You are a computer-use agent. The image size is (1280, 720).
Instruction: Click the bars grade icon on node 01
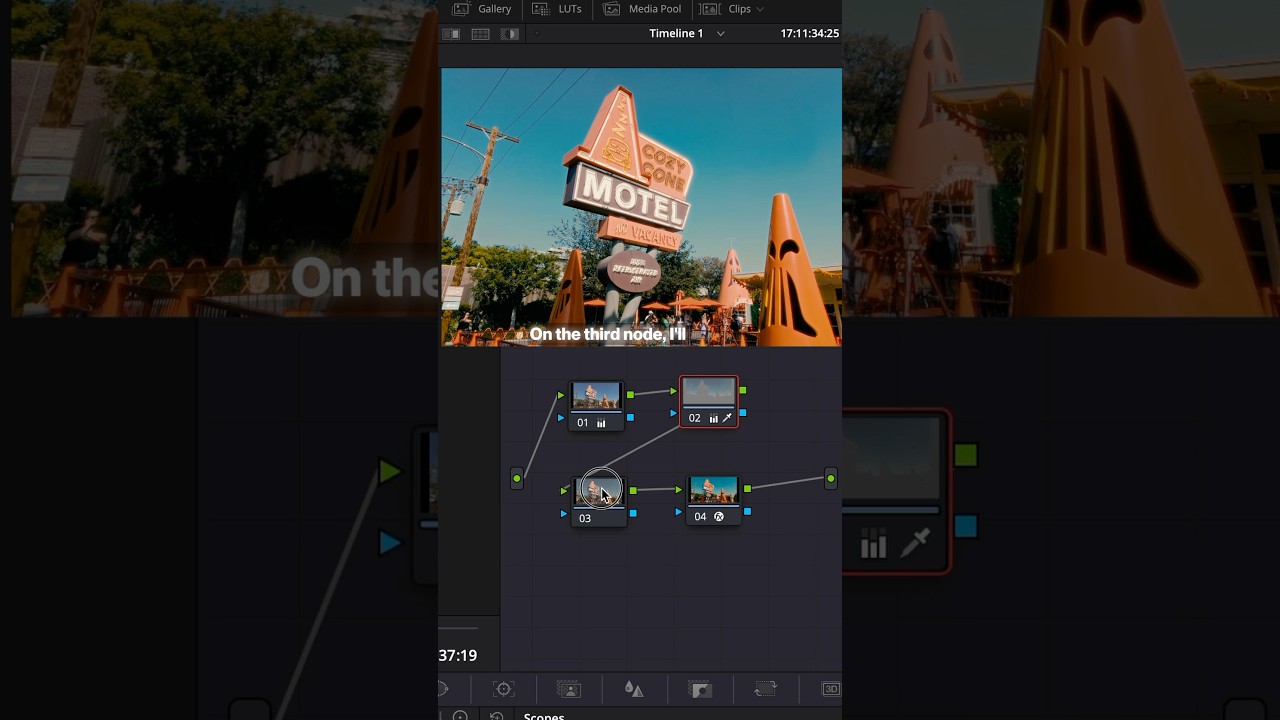click(601, 423)
